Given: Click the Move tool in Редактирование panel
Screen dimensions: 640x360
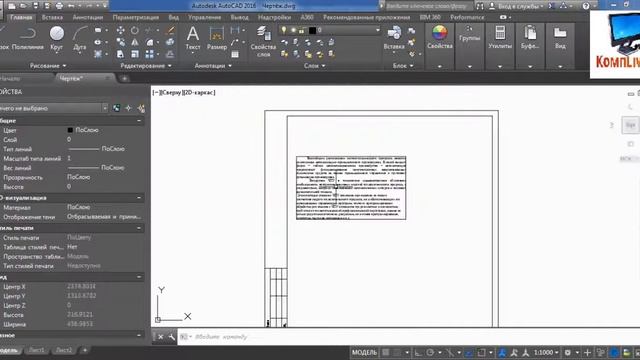Looking at the screenshot, I should 121,30.
